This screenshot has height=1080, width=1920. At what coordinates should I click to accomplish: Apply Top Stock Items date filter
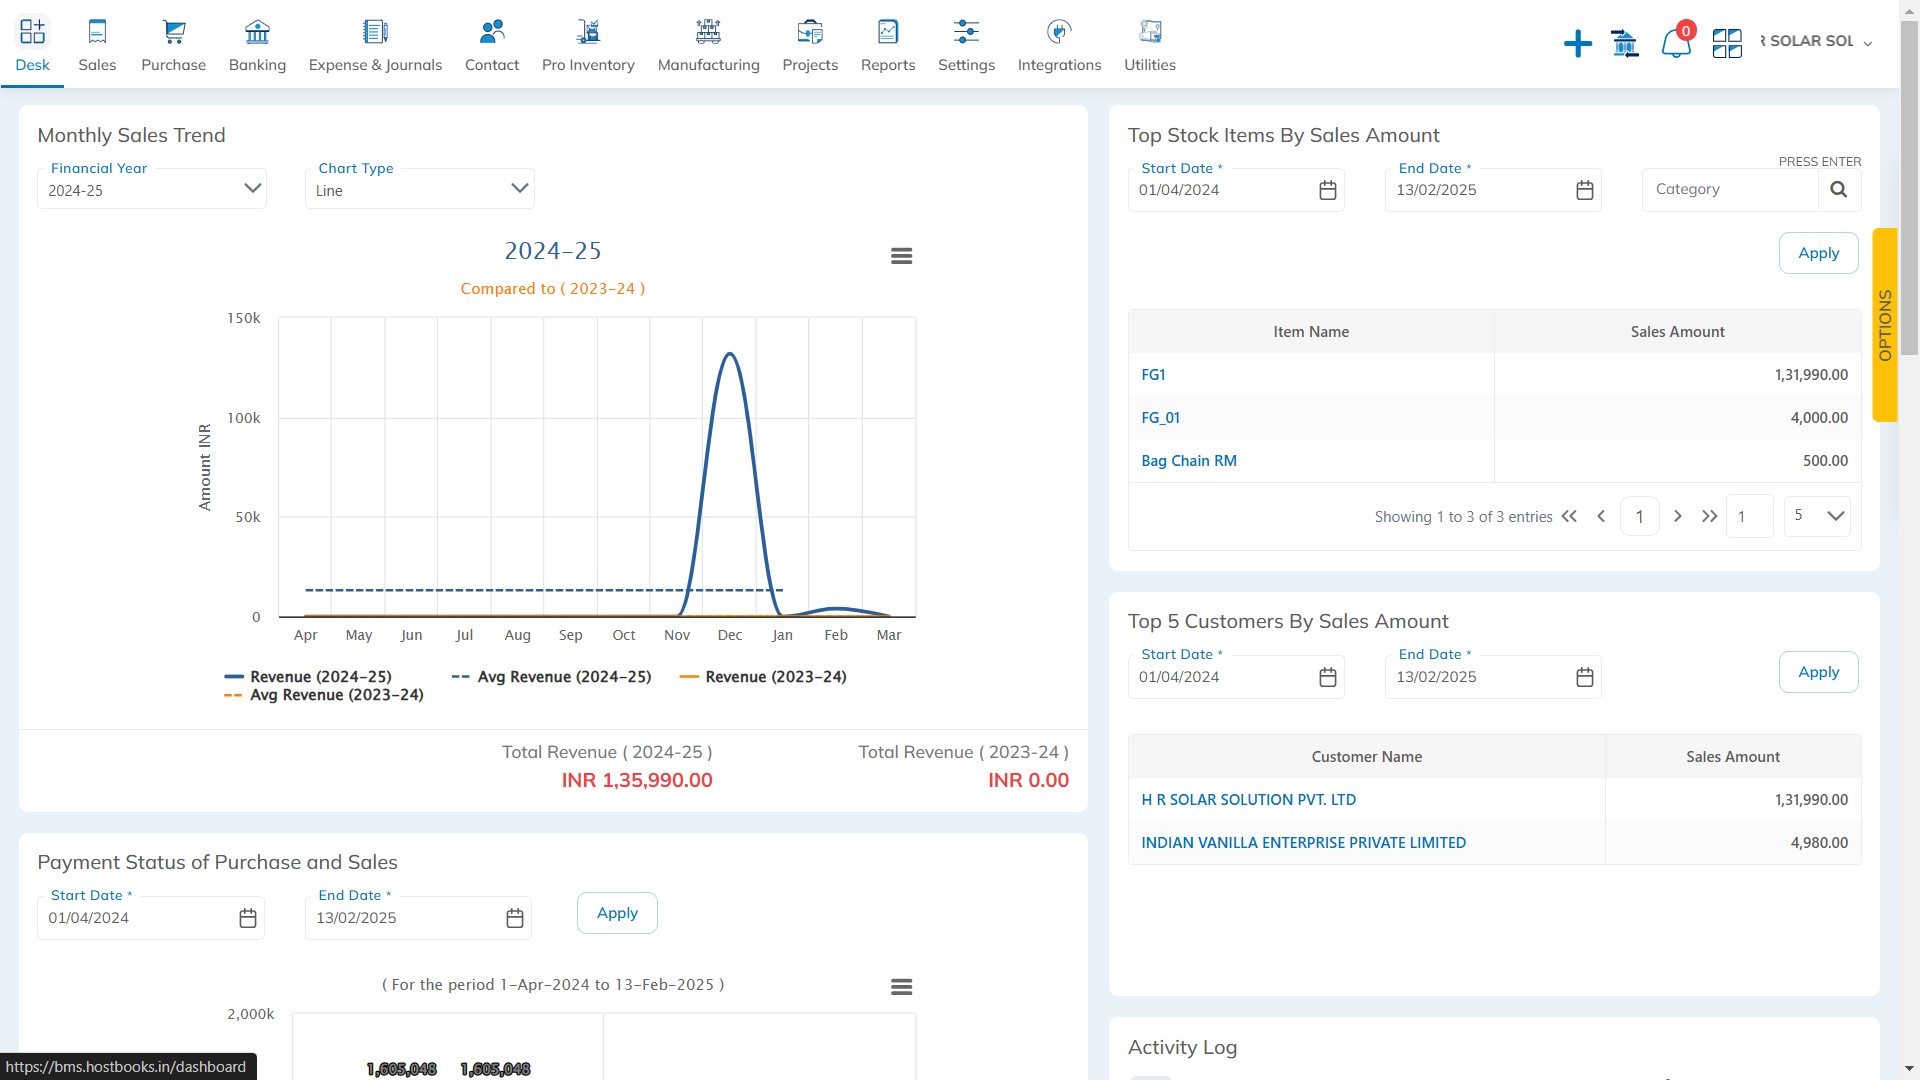(1818, 253)
